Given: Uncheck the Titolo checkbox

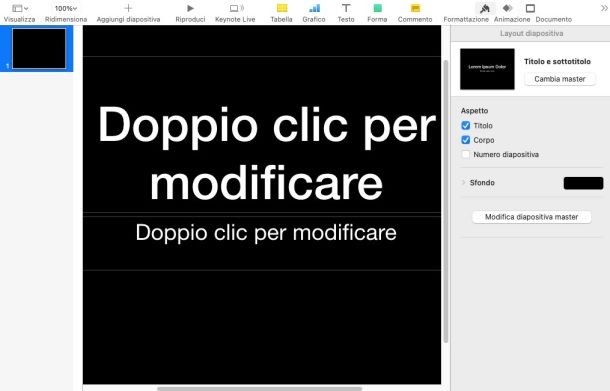Looking at the screenshot, I should click(466, 125).
